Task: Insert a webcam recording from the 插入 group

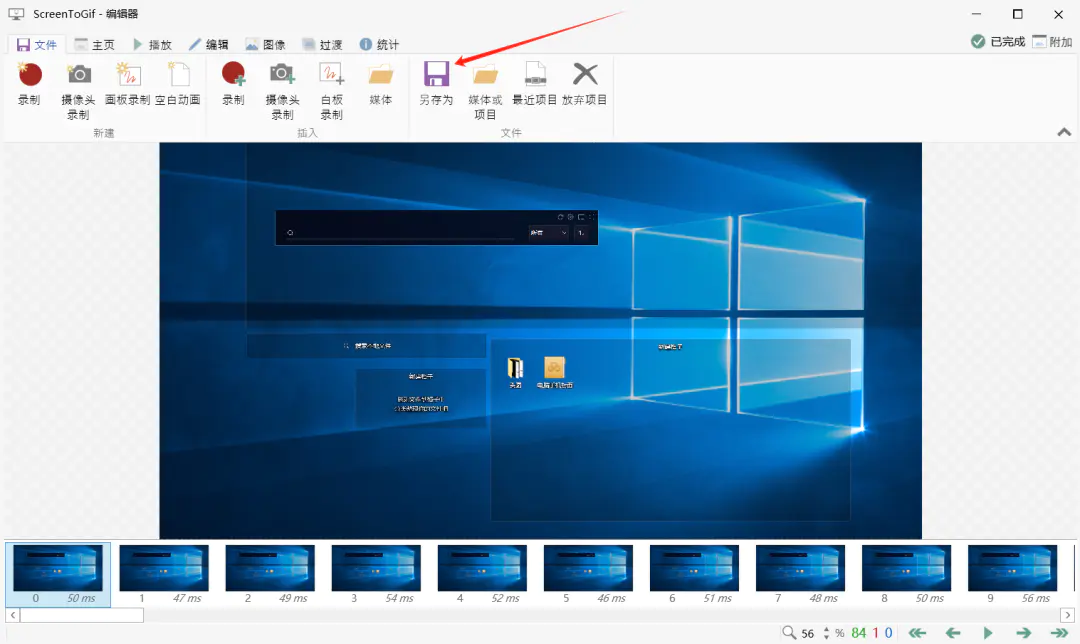Action: 282,91
